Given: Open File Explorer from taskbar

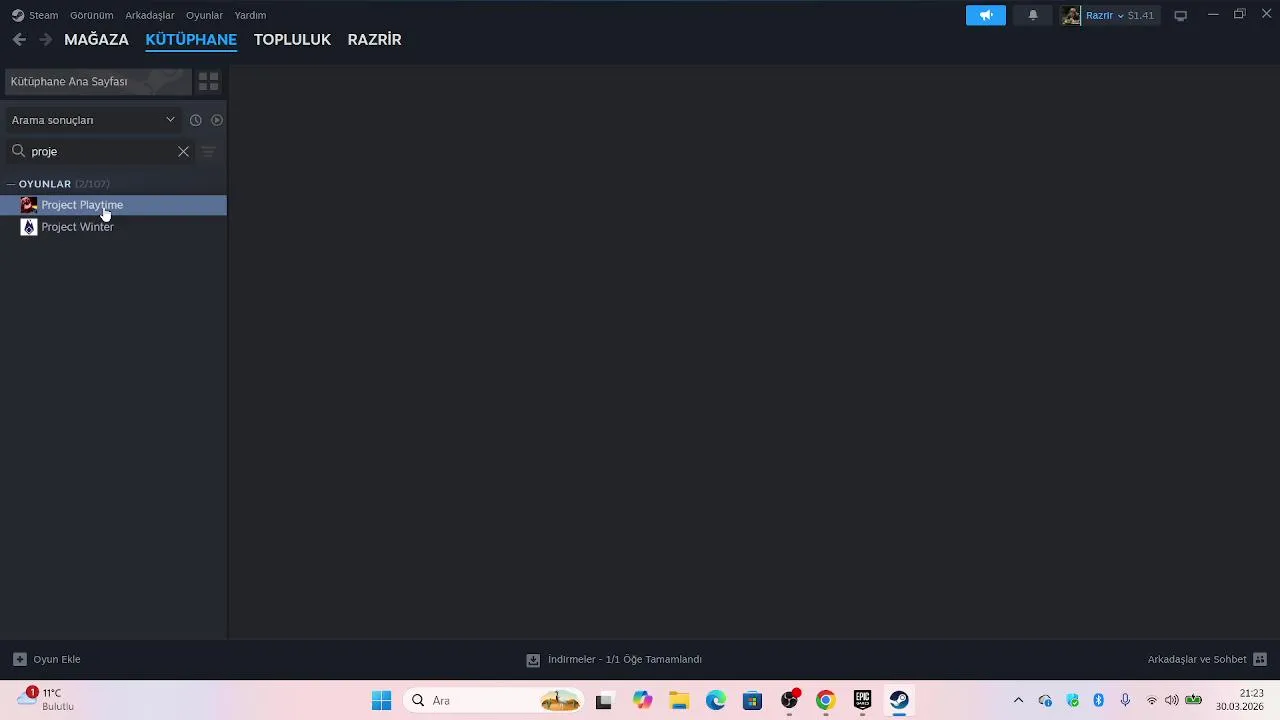Looking at the screenshot, I should (x=679, y=701).
